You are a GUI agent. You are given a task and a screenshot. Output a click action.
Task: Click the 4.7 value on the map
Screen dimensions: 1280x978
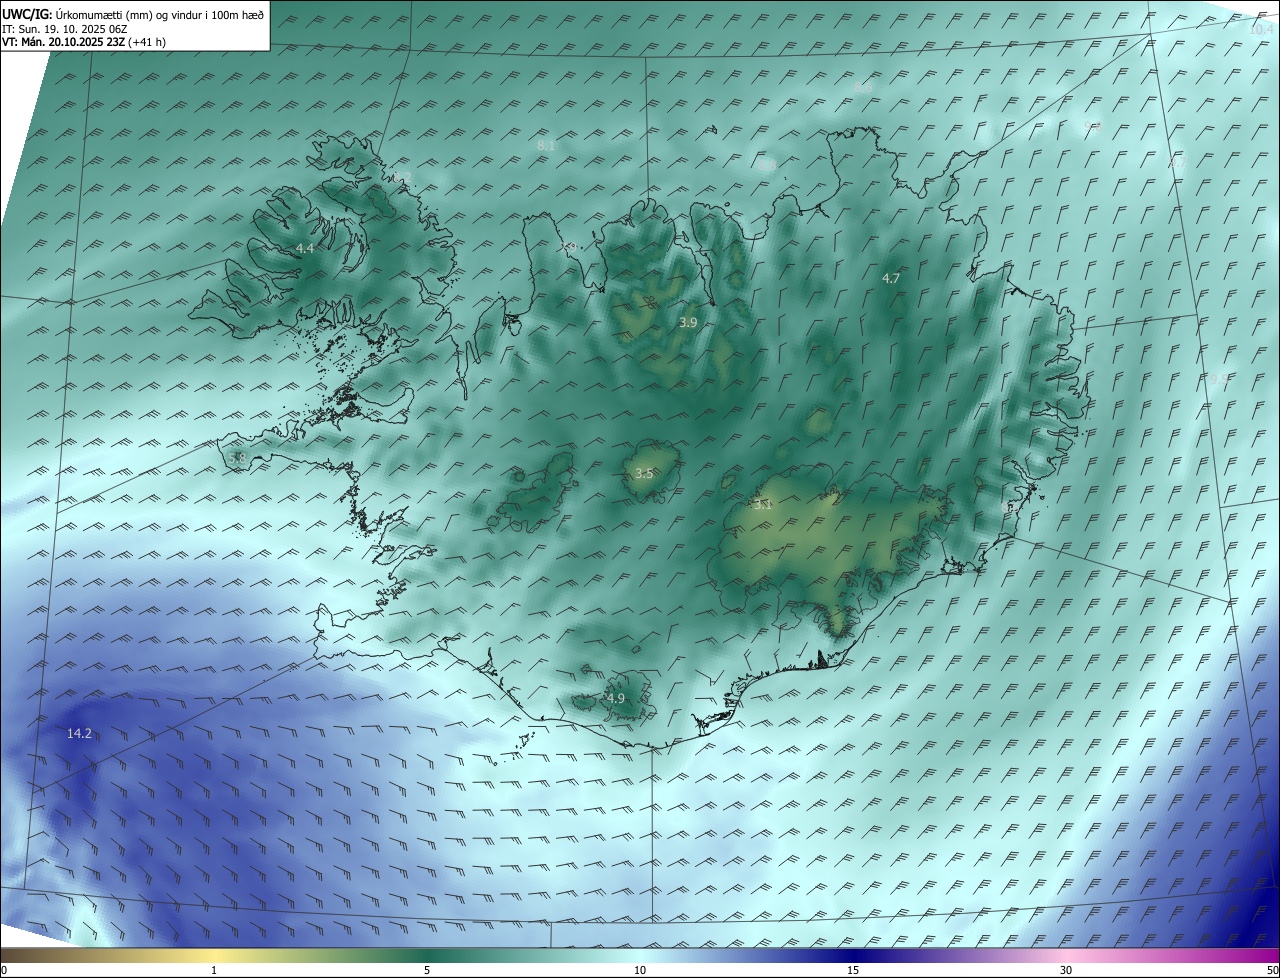[891, 278]
